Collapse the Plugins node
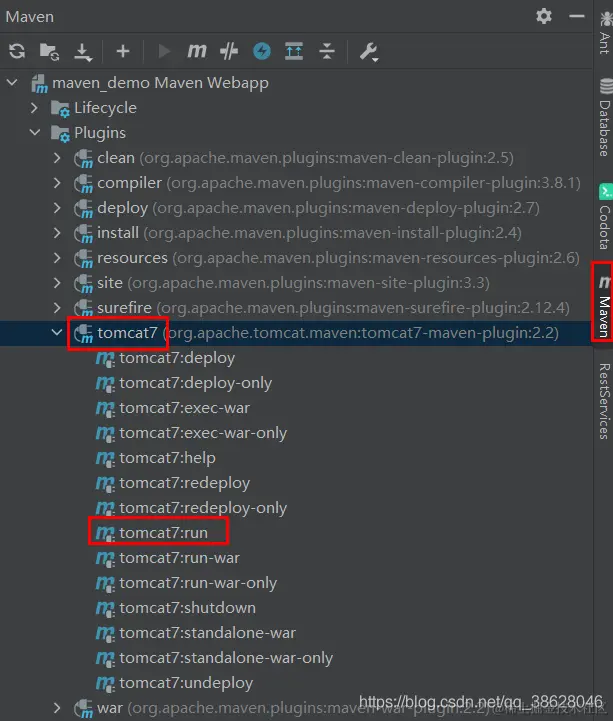 click(x=34, y=132)
